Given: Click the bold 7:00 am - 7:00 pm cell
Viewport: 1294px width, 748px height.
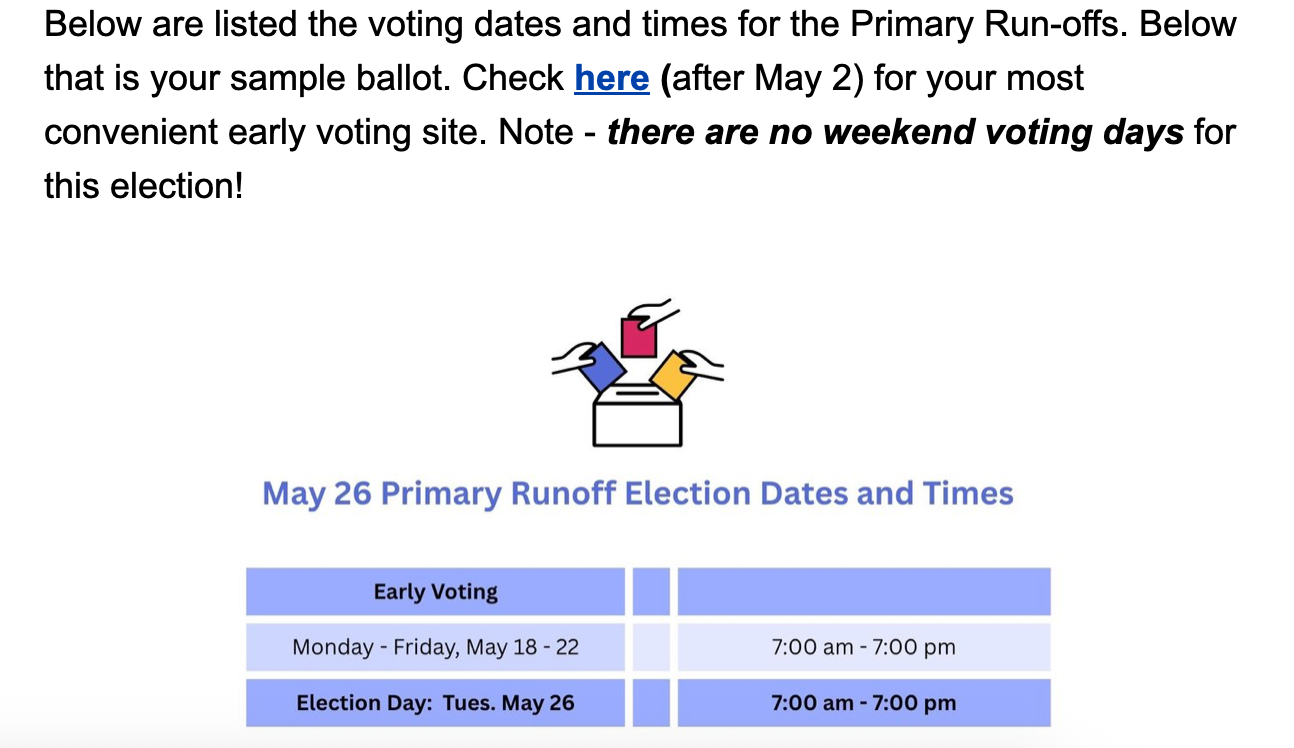Looking at the screenshot, I should [864, 703].
